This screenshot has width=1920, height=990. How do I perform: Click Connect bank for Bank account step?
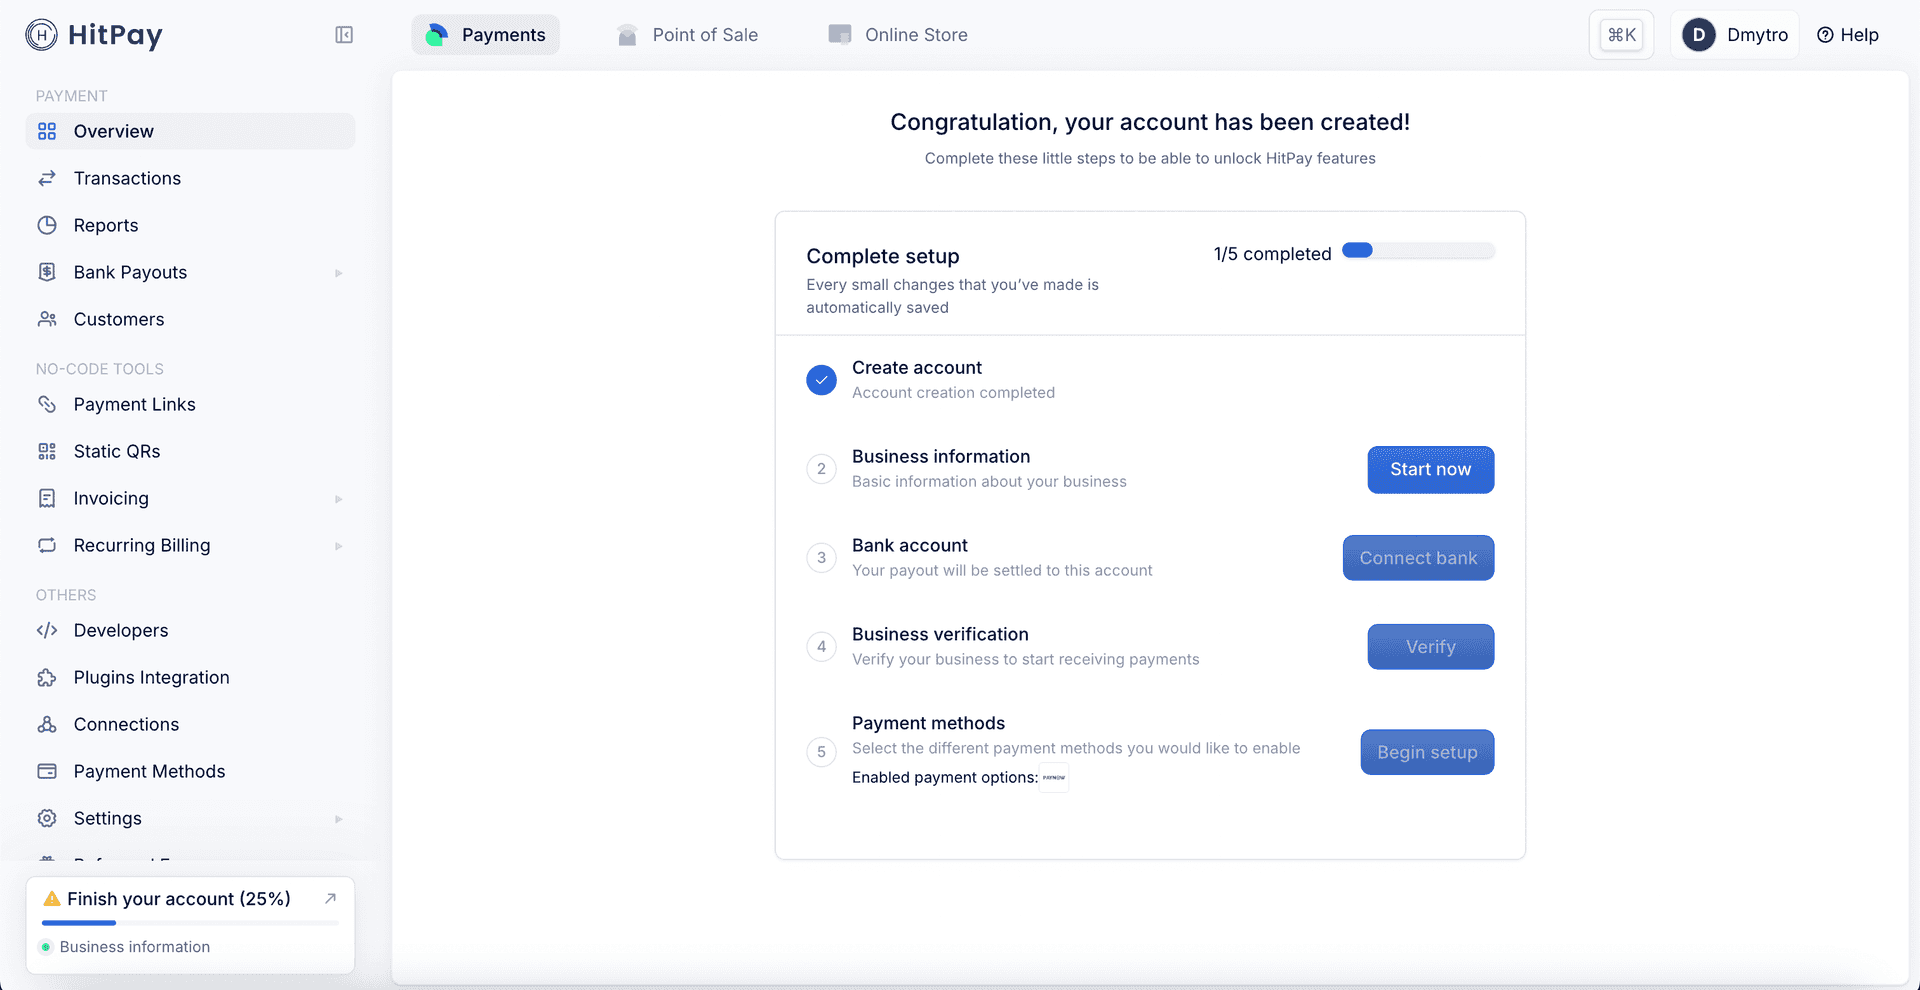[1418, 557]
